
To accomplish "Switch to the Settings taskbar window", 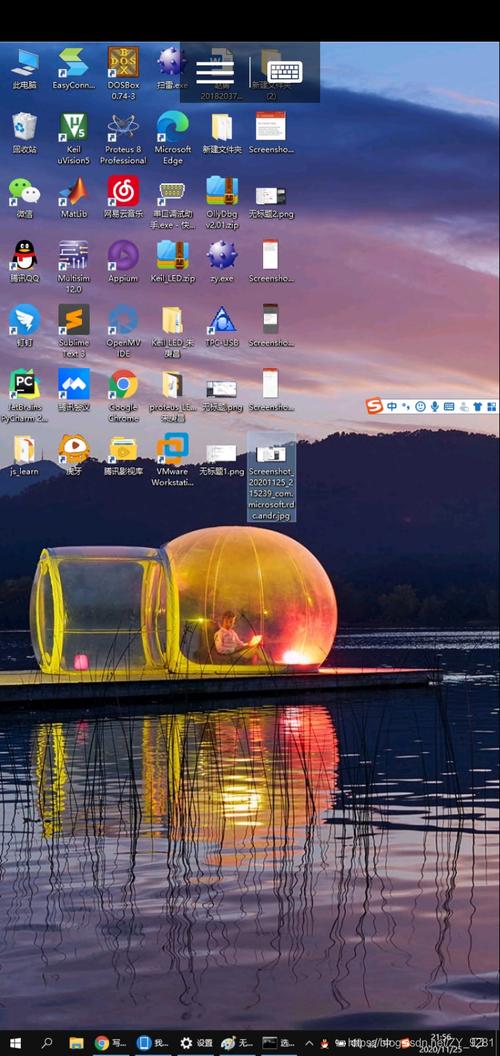I will [196, 1043].
